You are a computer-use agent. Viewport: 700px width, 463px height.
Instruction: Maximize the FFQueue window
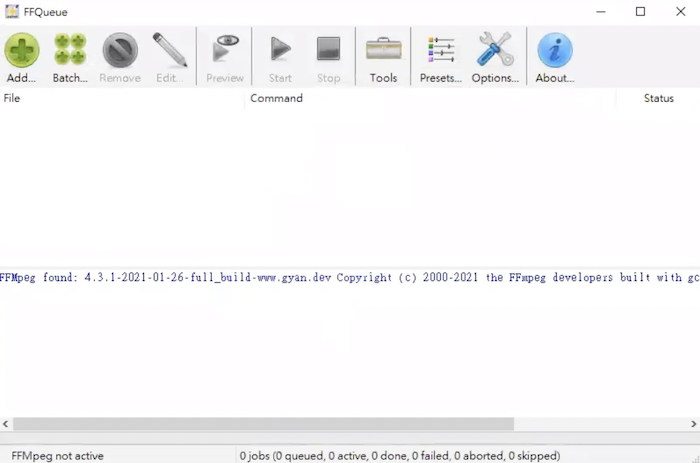(x=640, y=12)
